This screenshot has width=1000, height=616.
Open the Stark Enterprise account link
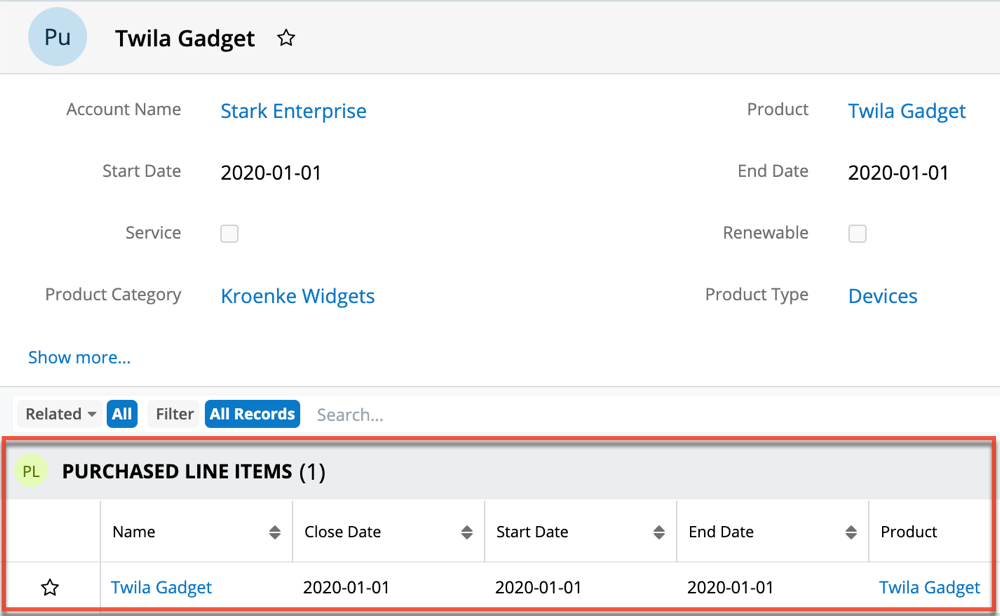click(x=293, y=111)
